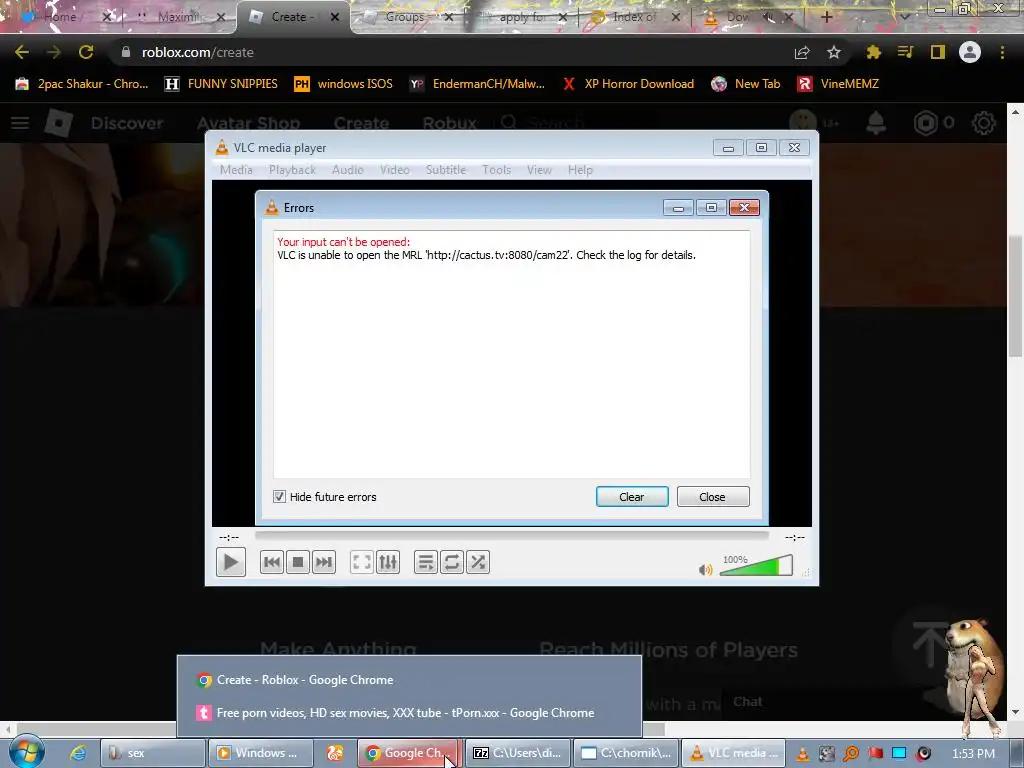Screen dimensions: 1024x768
Task: Open the VLC Video menu
Action: (394, 170)
